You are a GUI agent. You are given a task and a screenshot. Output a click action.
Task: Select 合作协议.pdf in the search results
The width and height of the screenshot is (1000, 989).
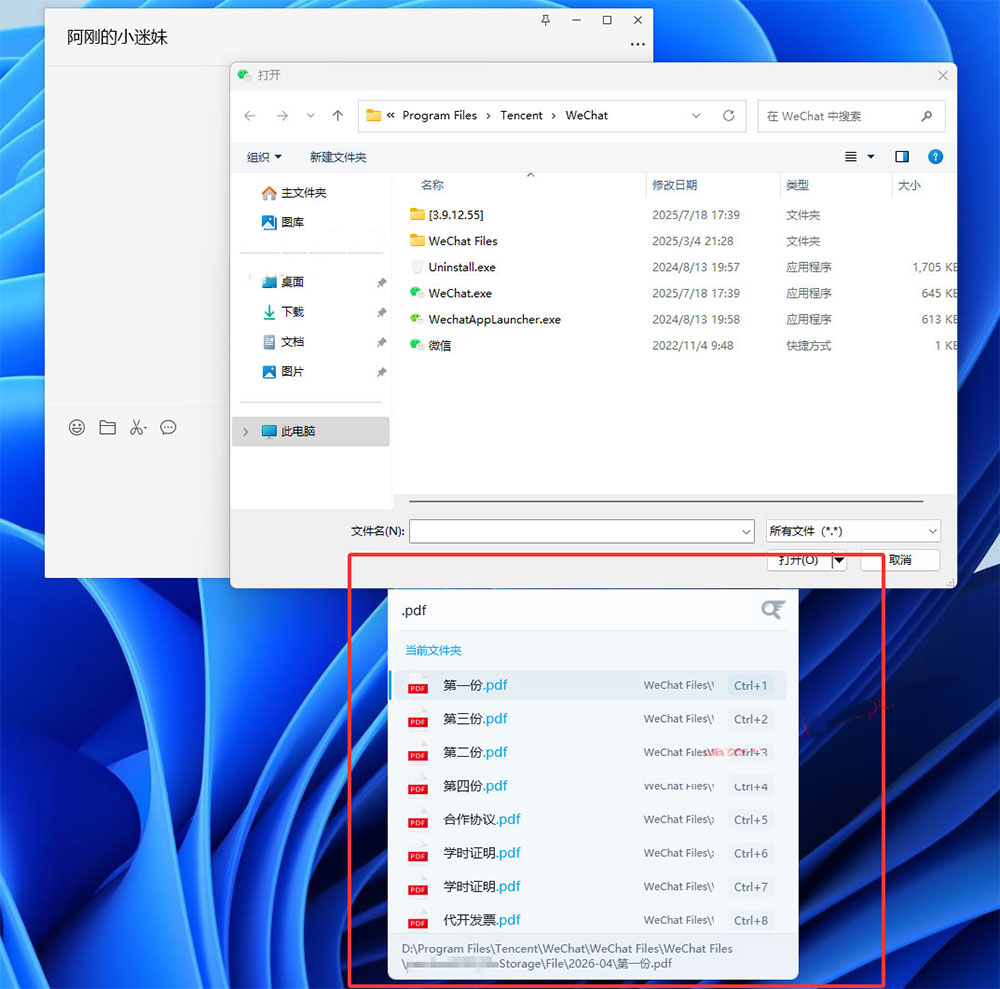589,819
